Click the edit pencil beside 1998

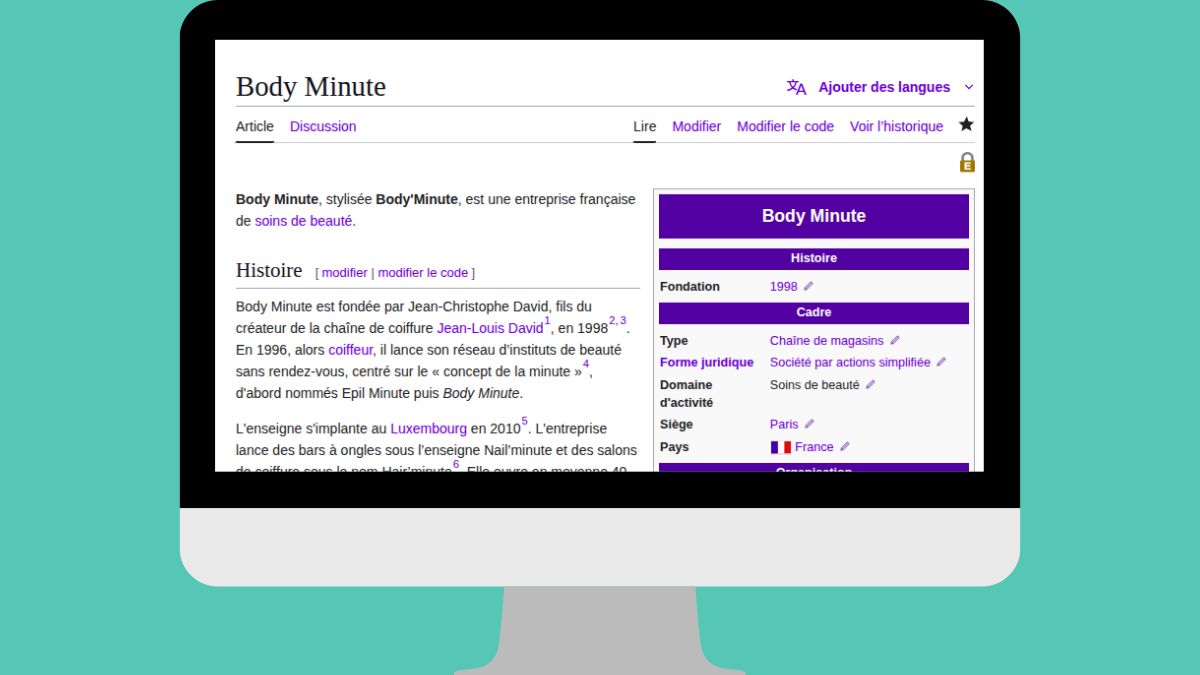(809, 286)
